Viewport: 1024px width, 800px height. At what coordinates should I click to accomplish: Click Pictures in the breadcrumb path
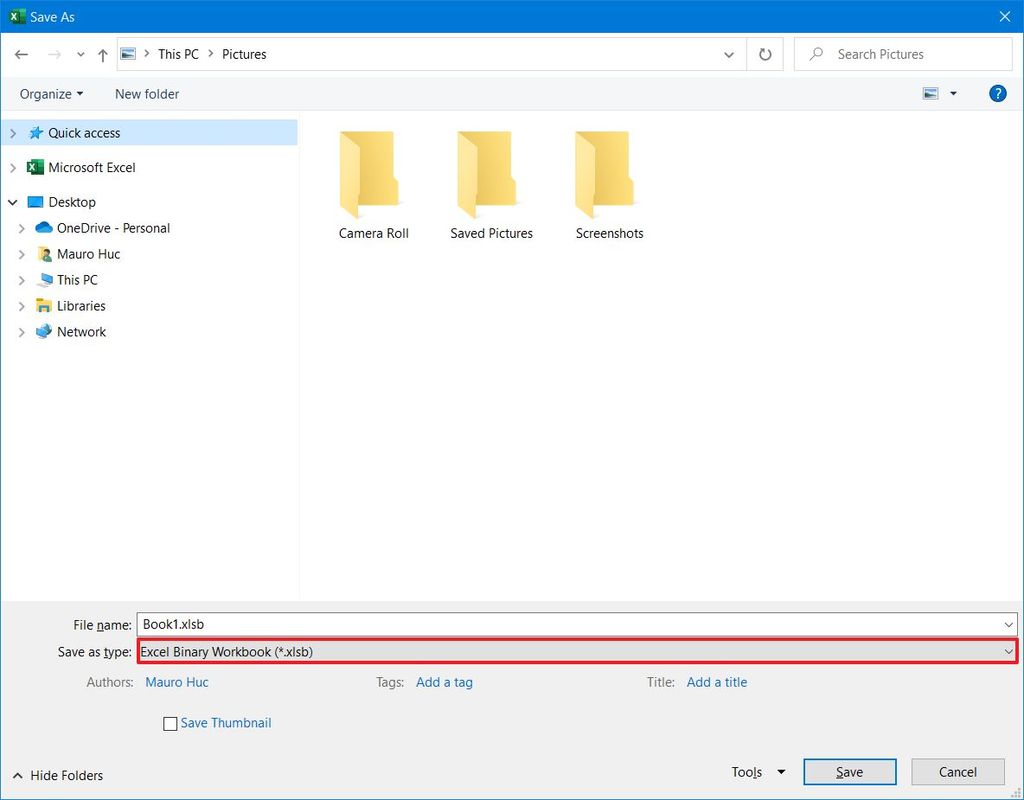[x=243, y=54]
